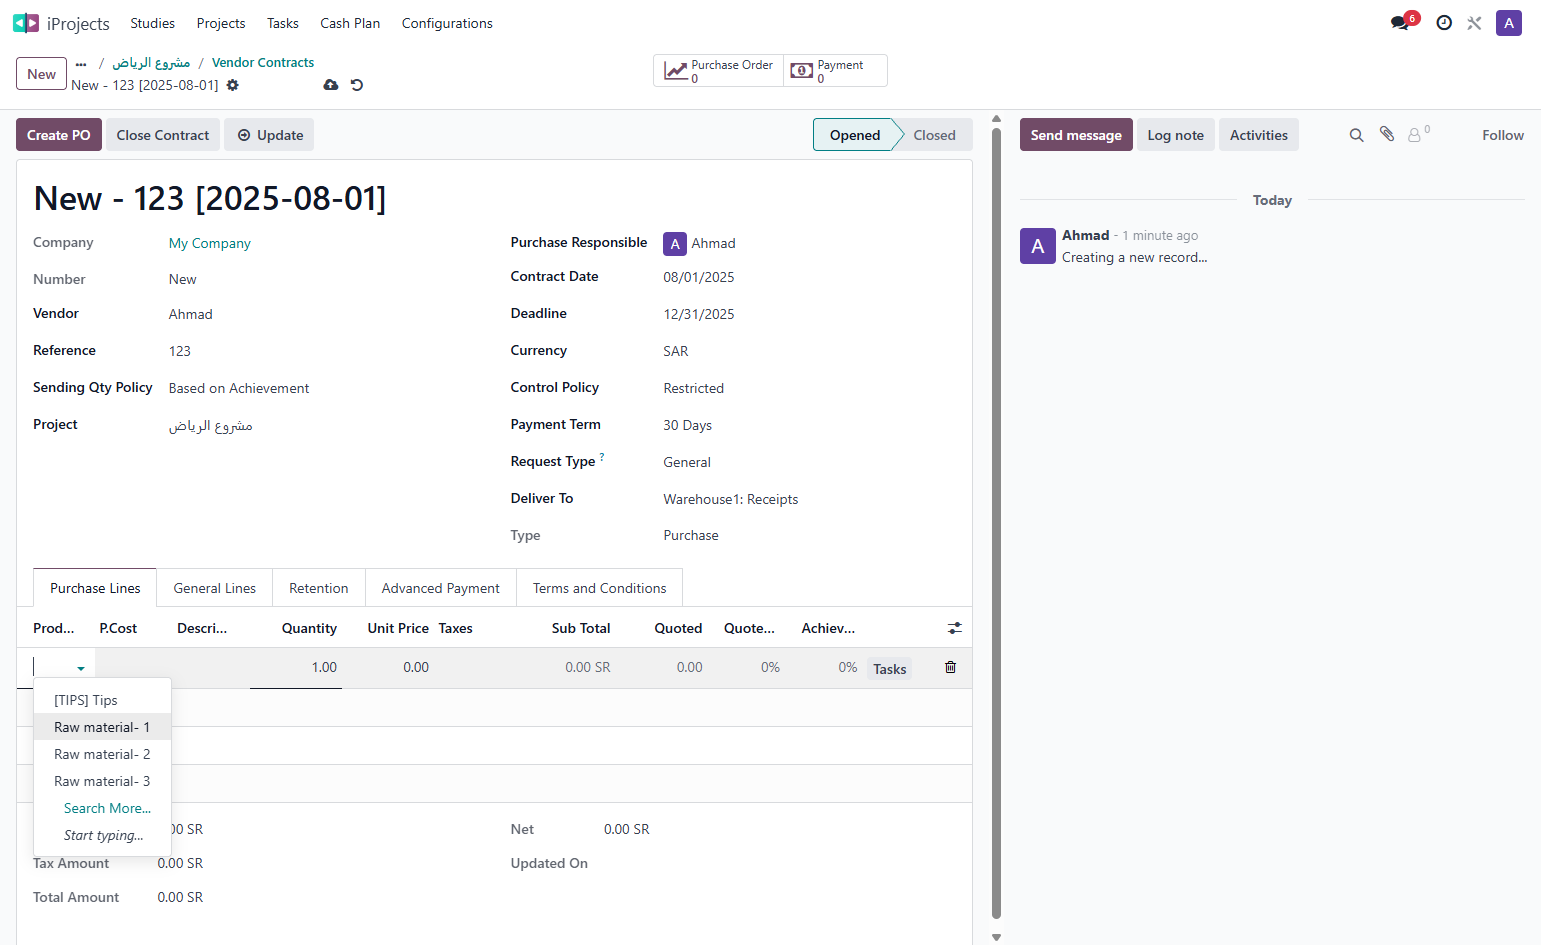
Task: Open the Purchase Order stat button
Action: pos(719,71)
